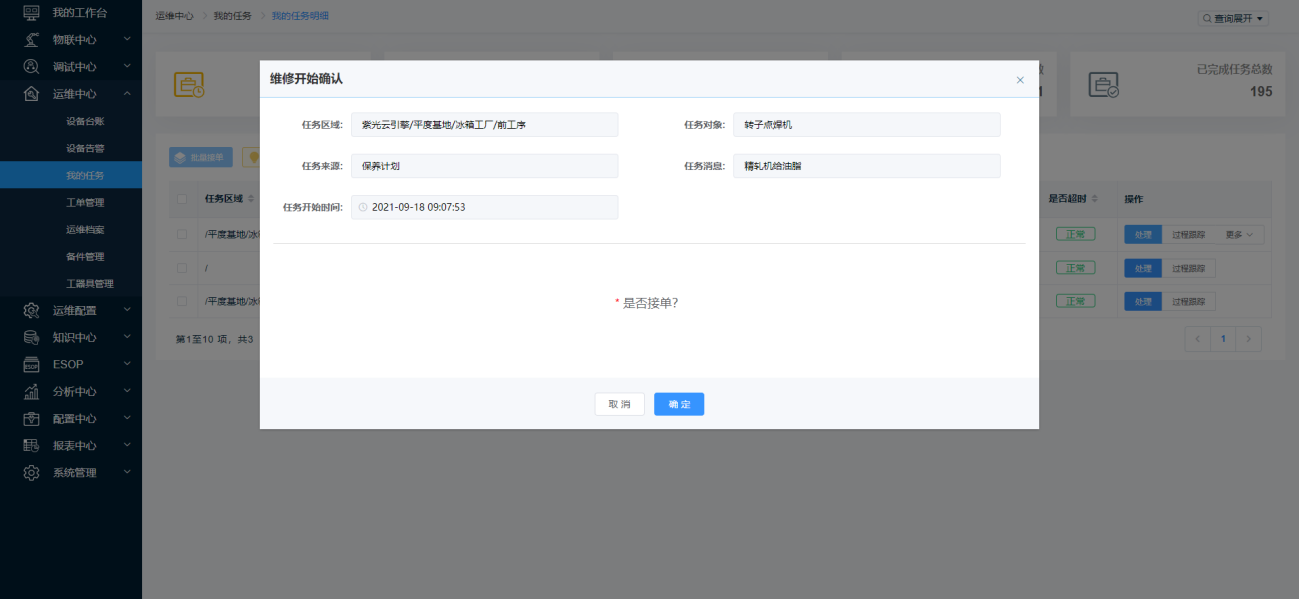Click the 批量接单 button
Image resolution: width=1299 pixels, height=599 pixels.
pyautogui.click(x=201, y=157)
